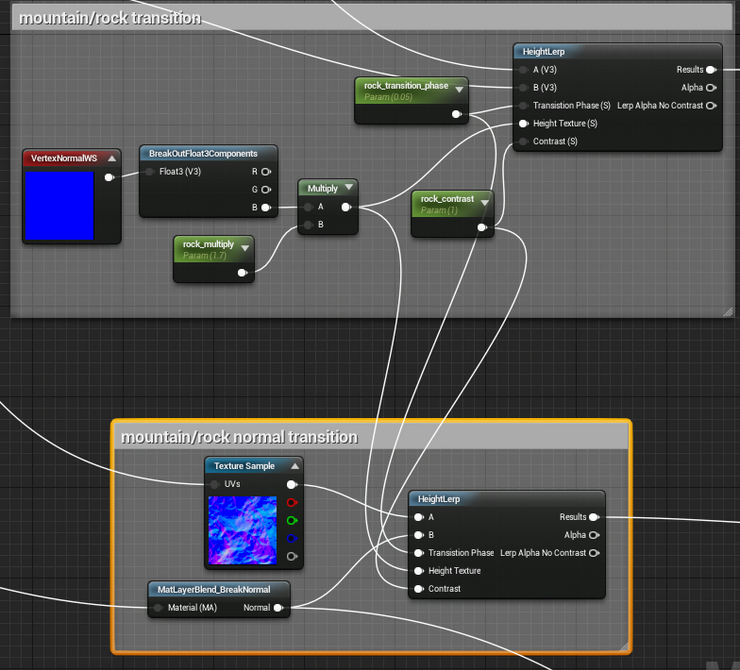Click the lower HeightLerp B input pin
The height and width of the screenshot is (670, 740).
tap(419, 535)
